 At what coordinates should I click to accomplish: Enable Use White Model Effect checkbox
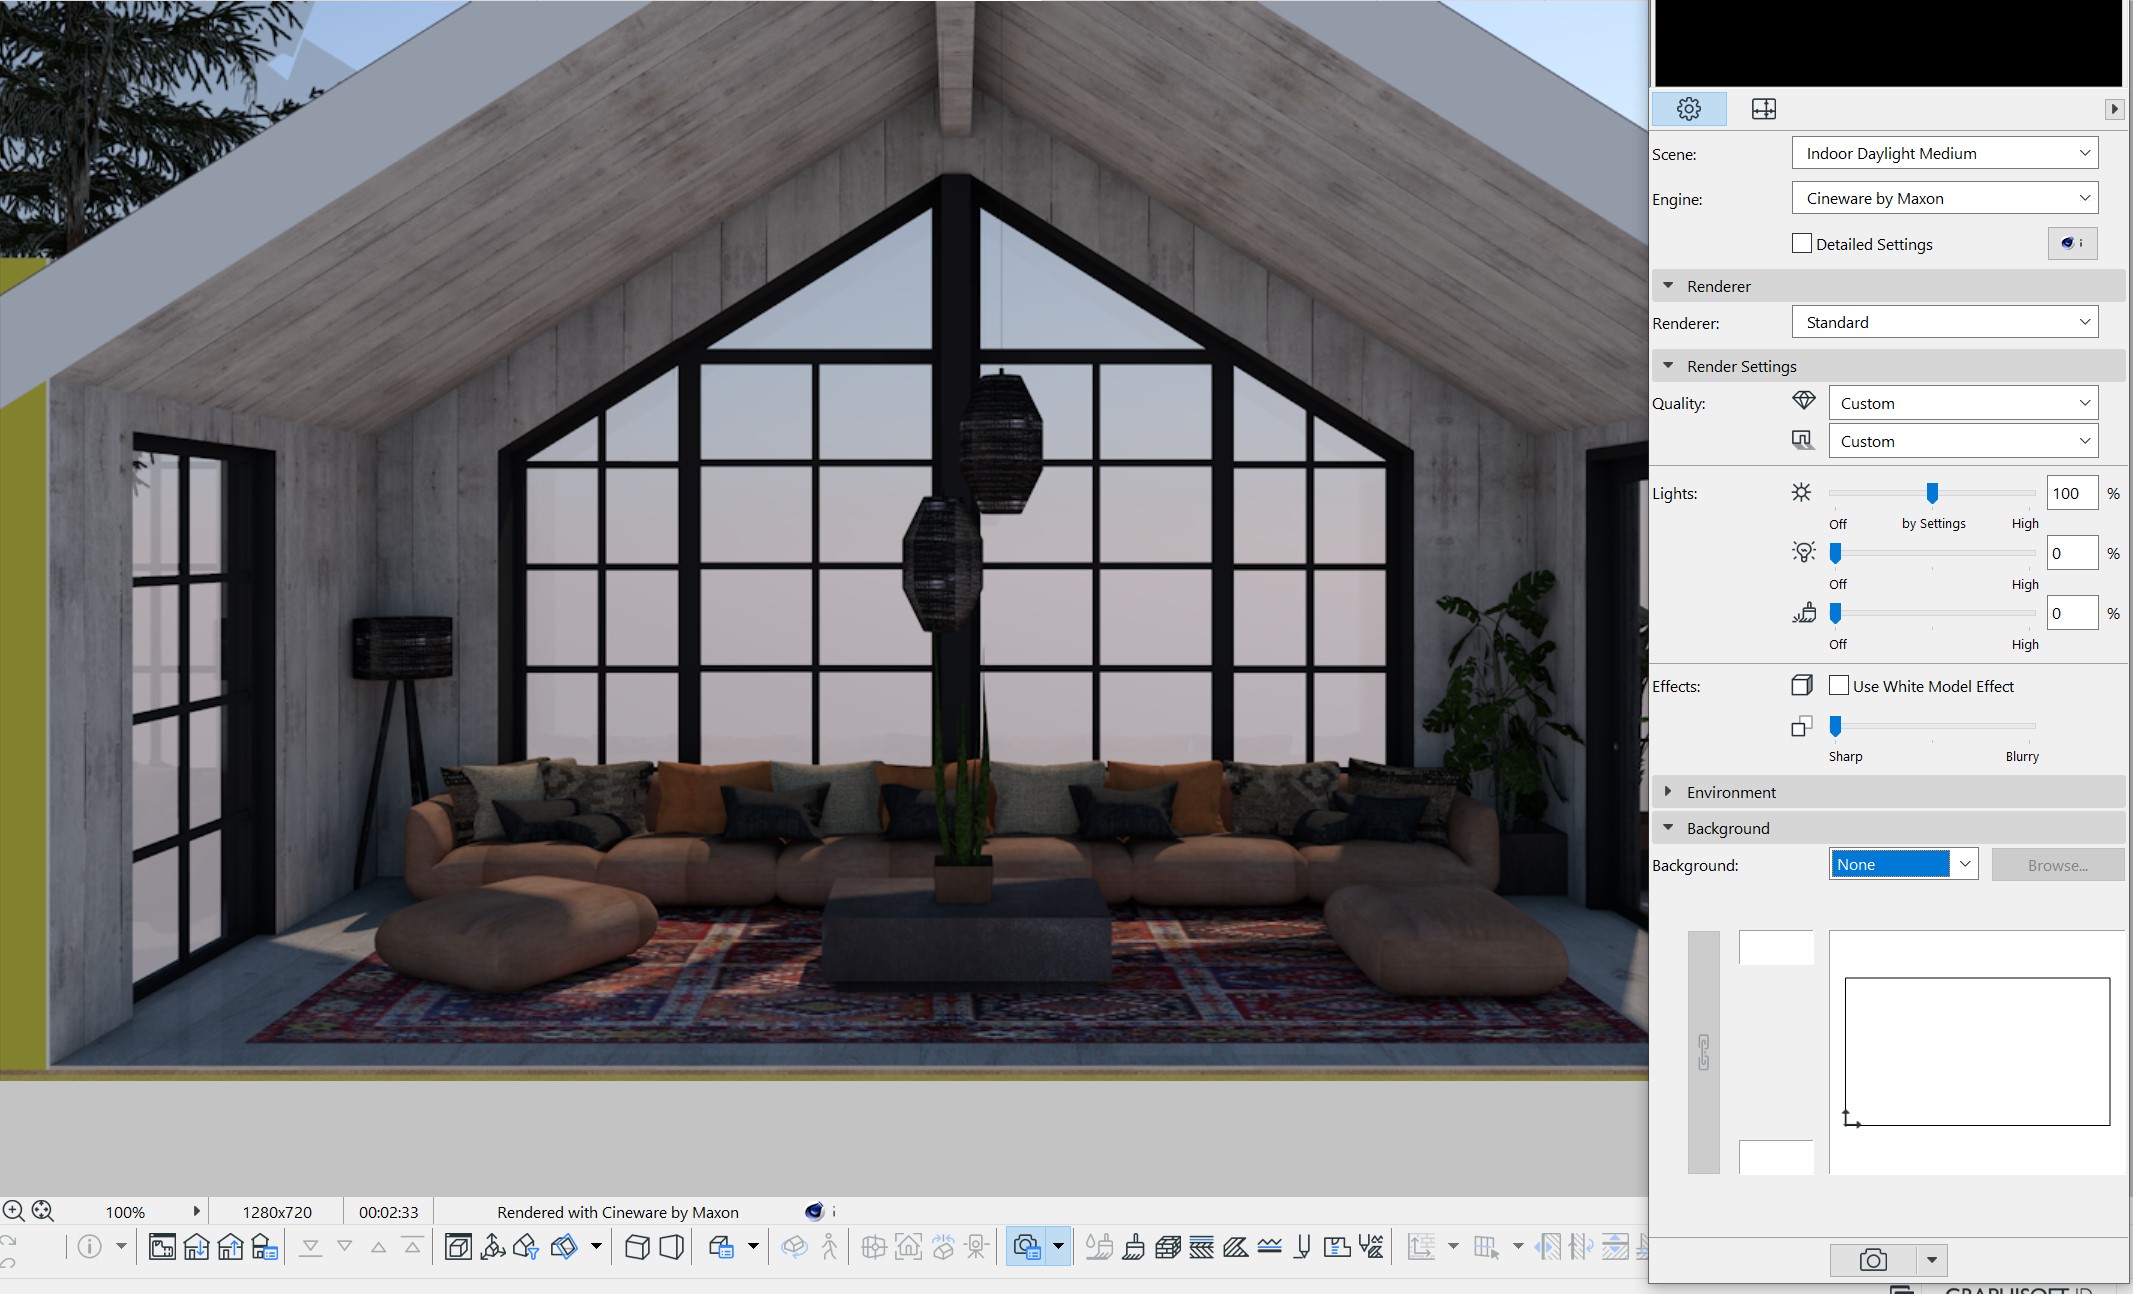[x=1839, y=685]
